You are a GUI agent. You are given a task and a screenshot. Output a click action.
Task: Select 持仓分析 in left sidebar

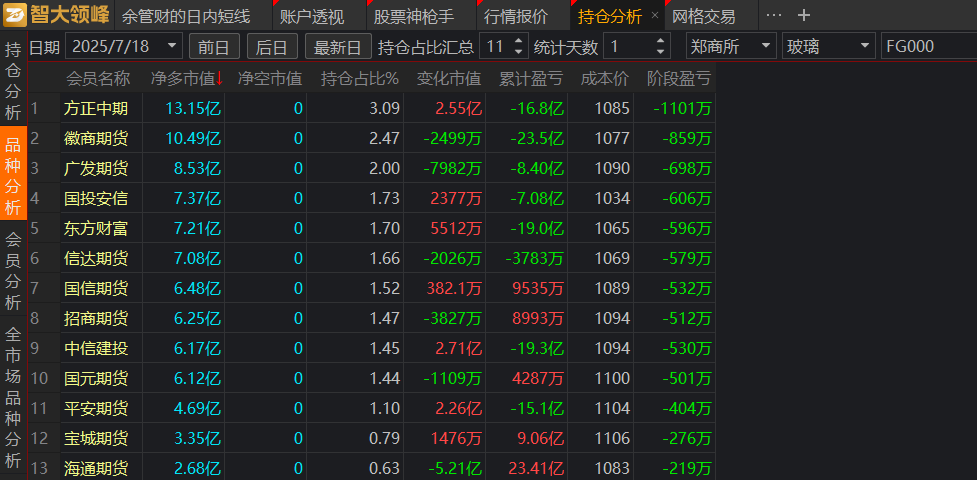tap(13, 82)
